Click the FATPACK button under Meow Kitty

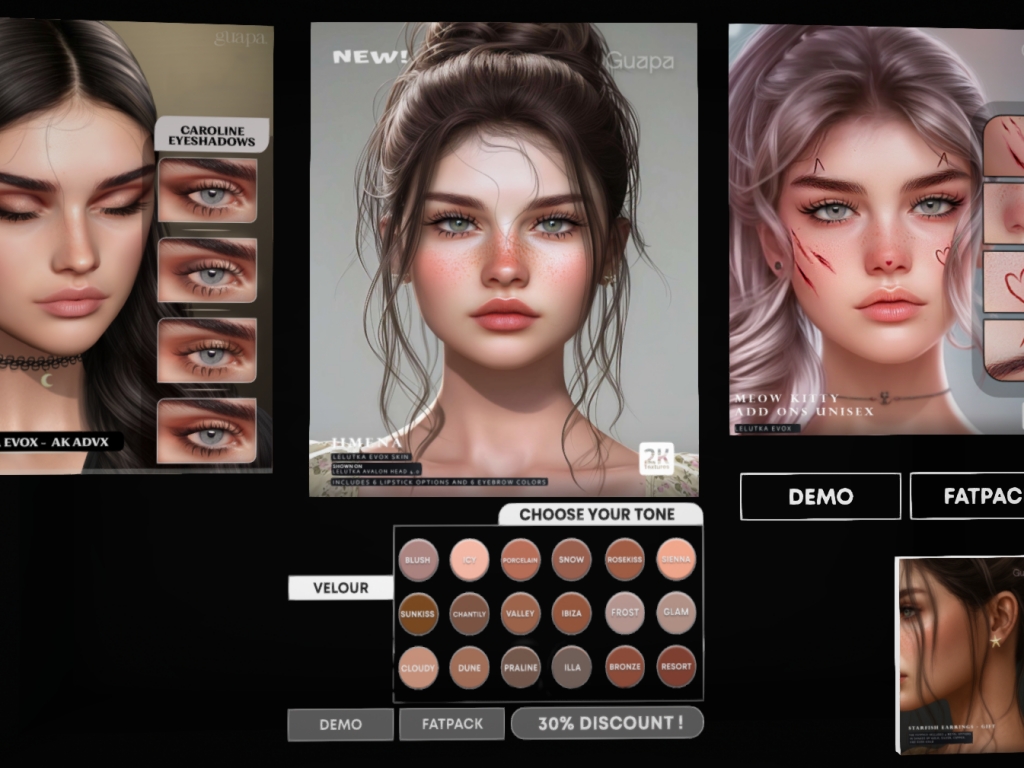coord(967,496)
